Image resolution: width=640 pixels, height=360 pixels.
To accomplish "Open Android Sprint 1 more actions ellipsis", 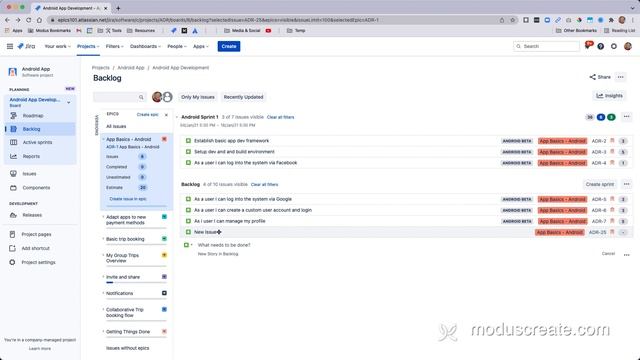I will click(x=627, y=117).
